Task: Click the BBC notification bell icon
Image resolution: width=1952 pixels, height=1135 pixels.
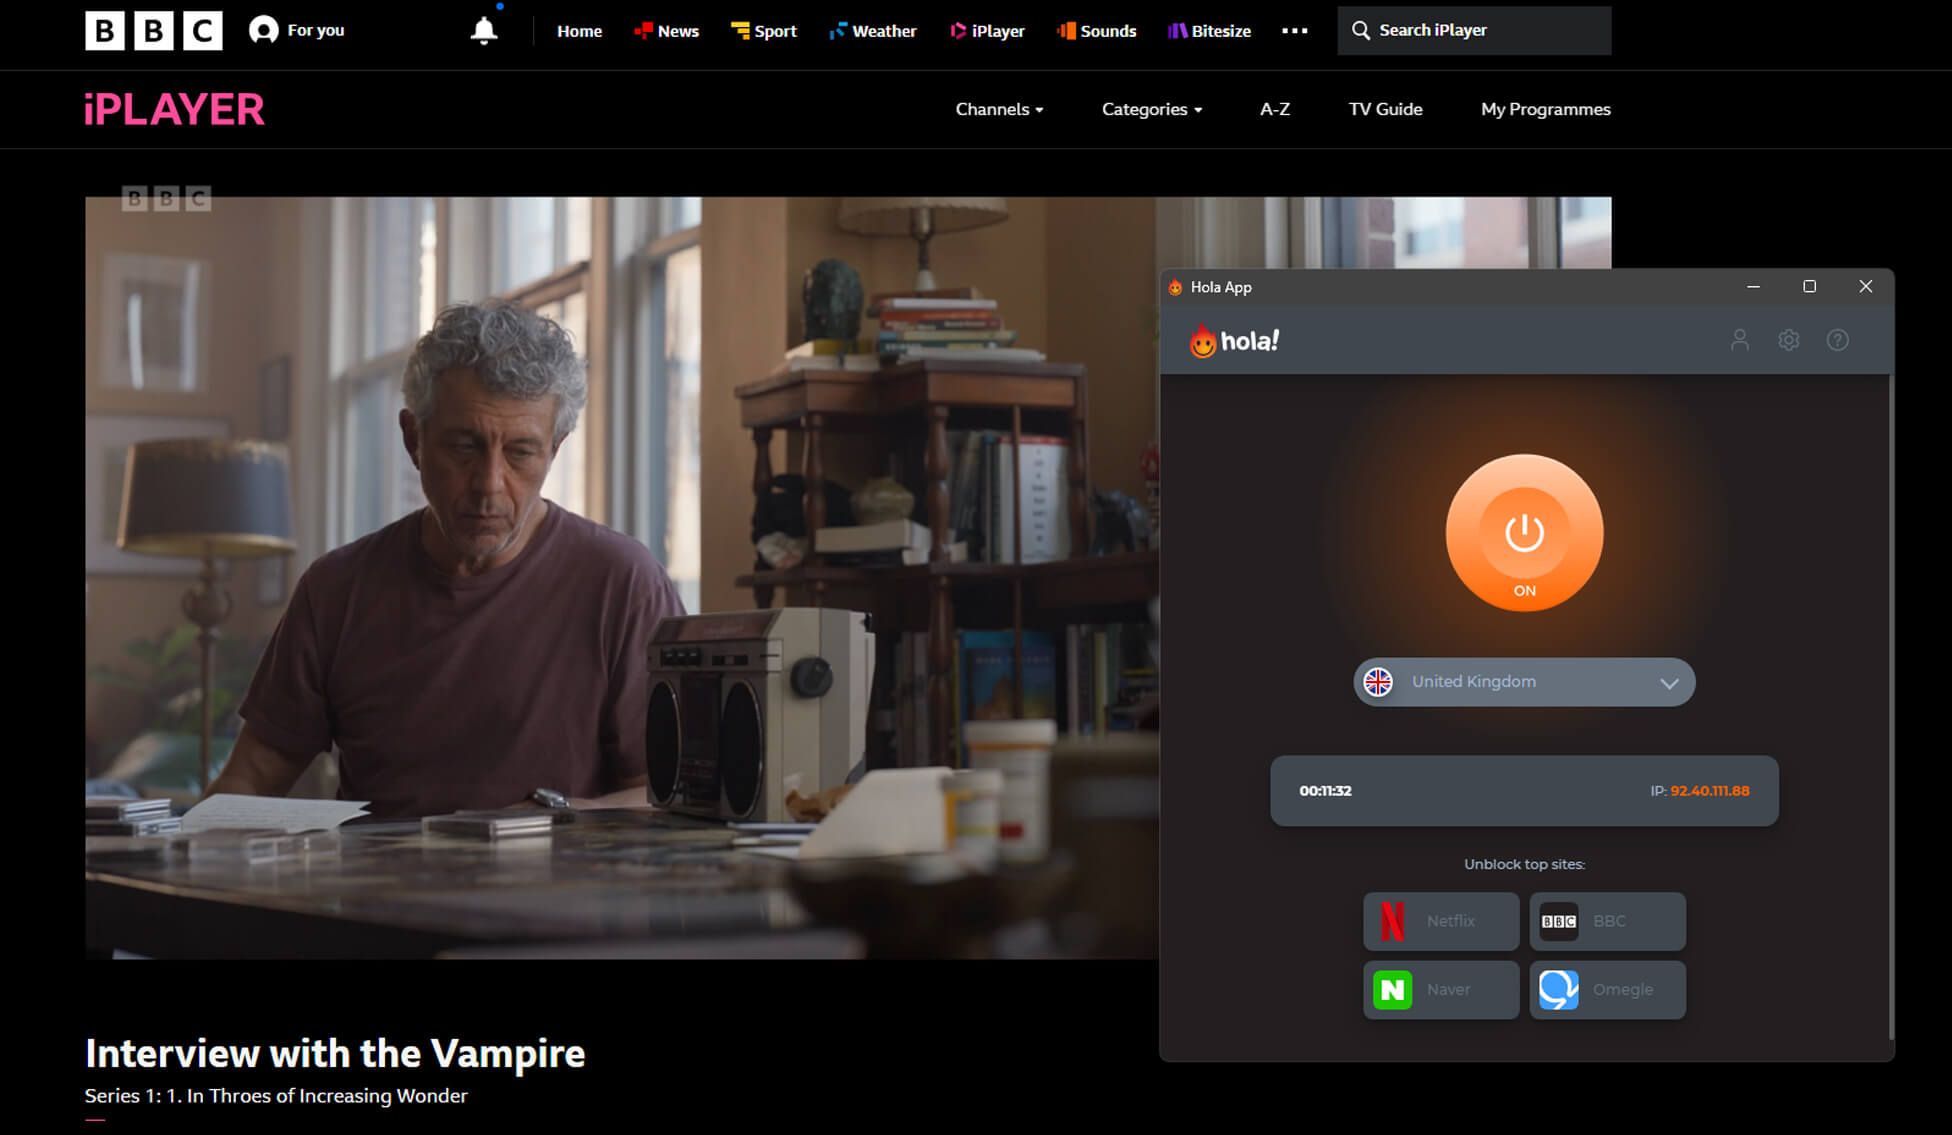Action: 482,30
